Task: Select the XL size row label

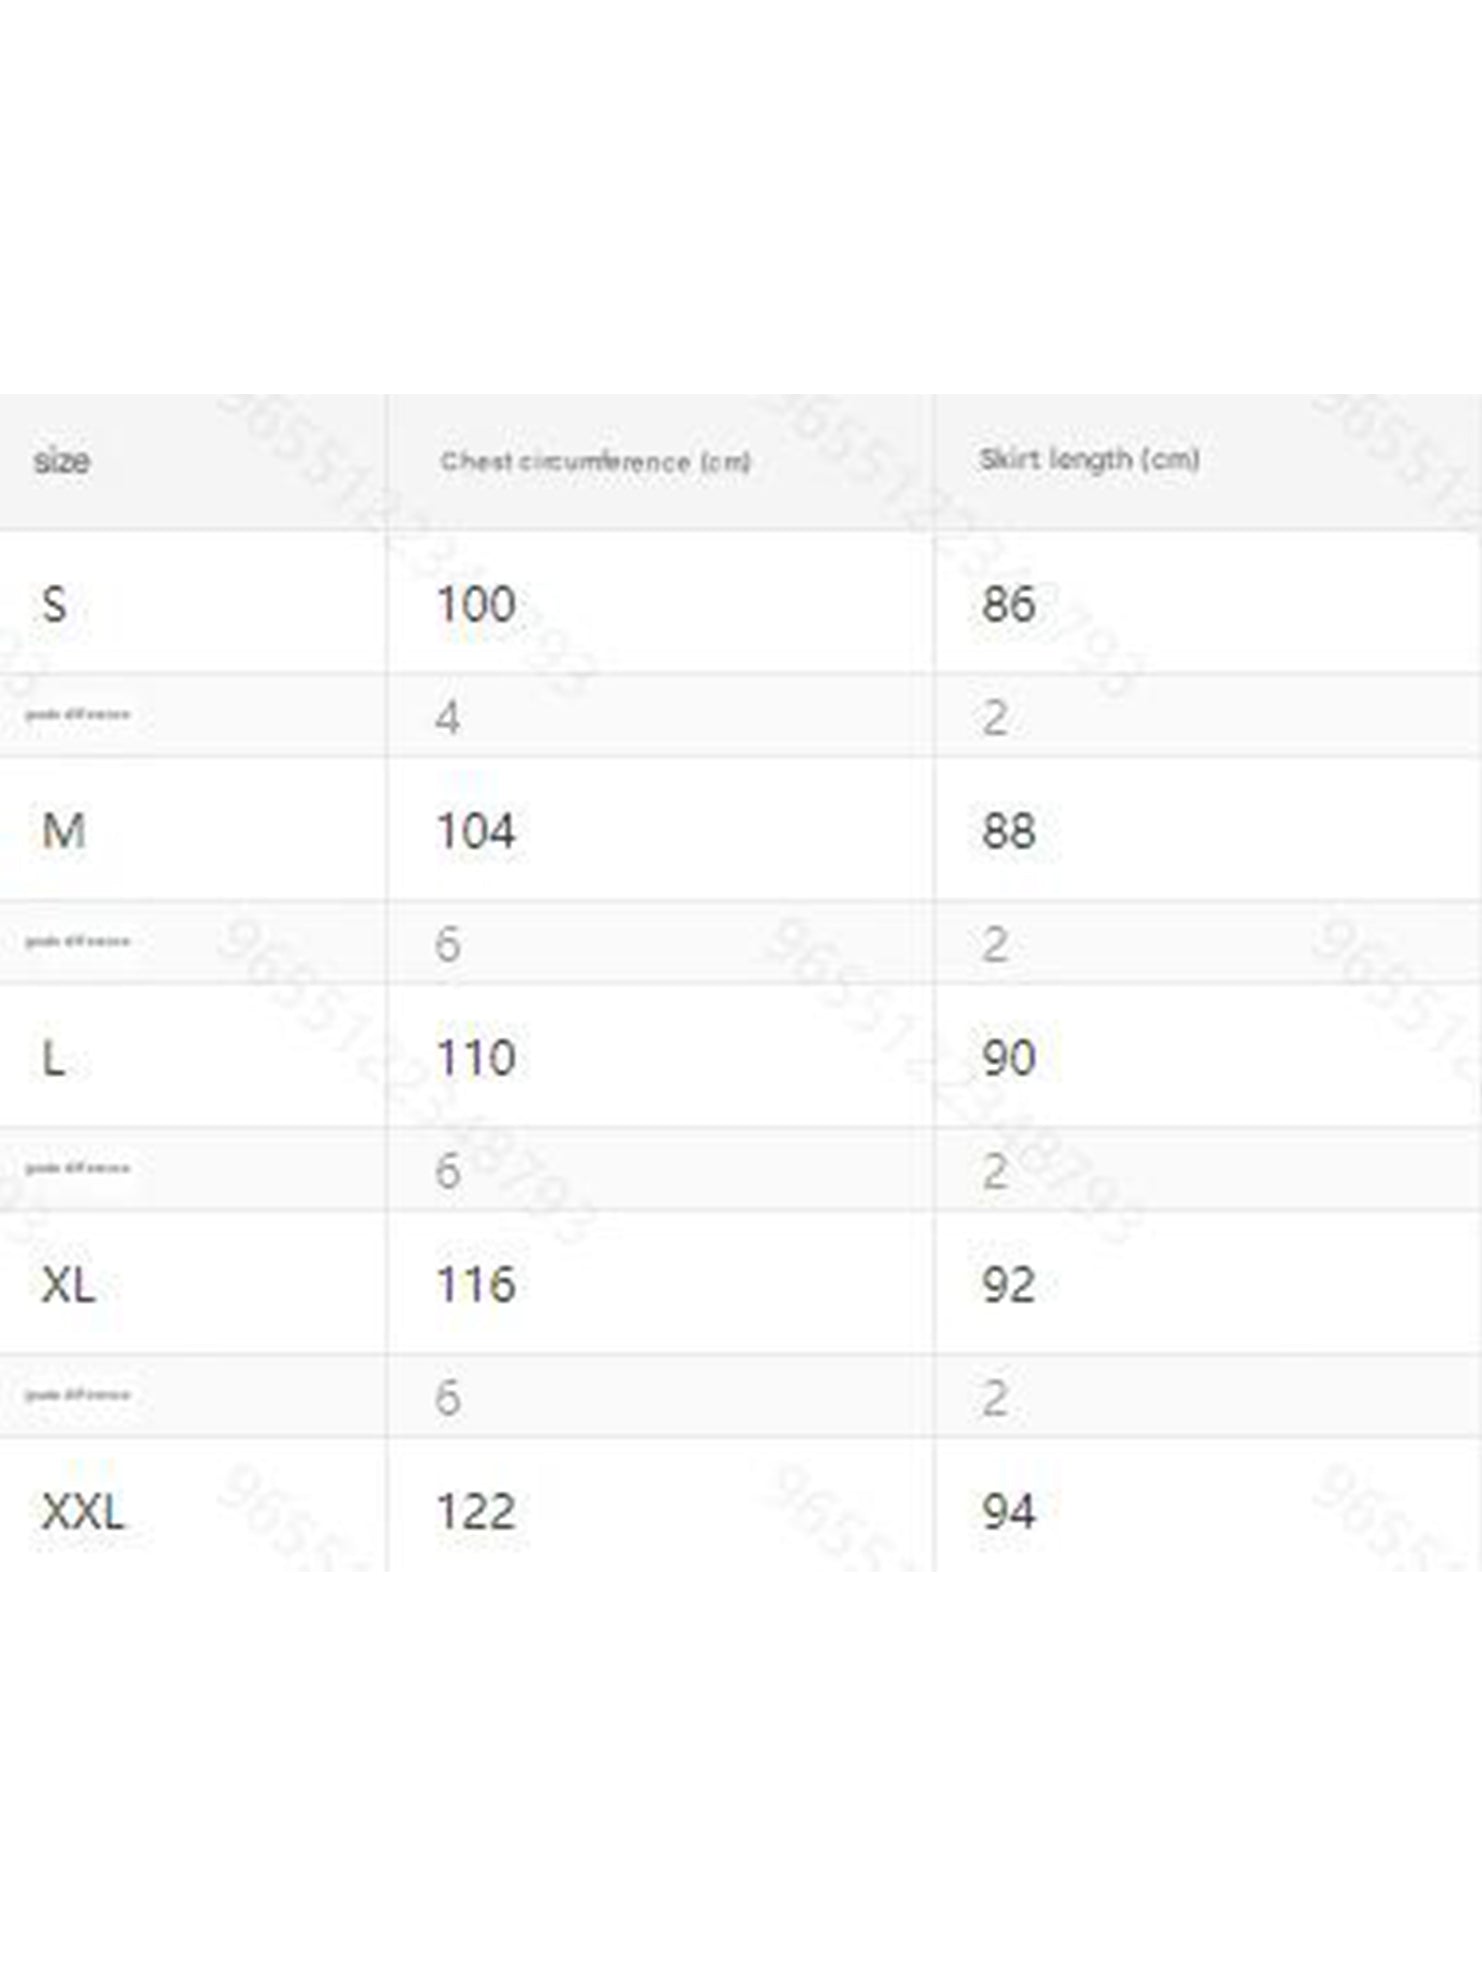Action: click(x=68, y=1285)
